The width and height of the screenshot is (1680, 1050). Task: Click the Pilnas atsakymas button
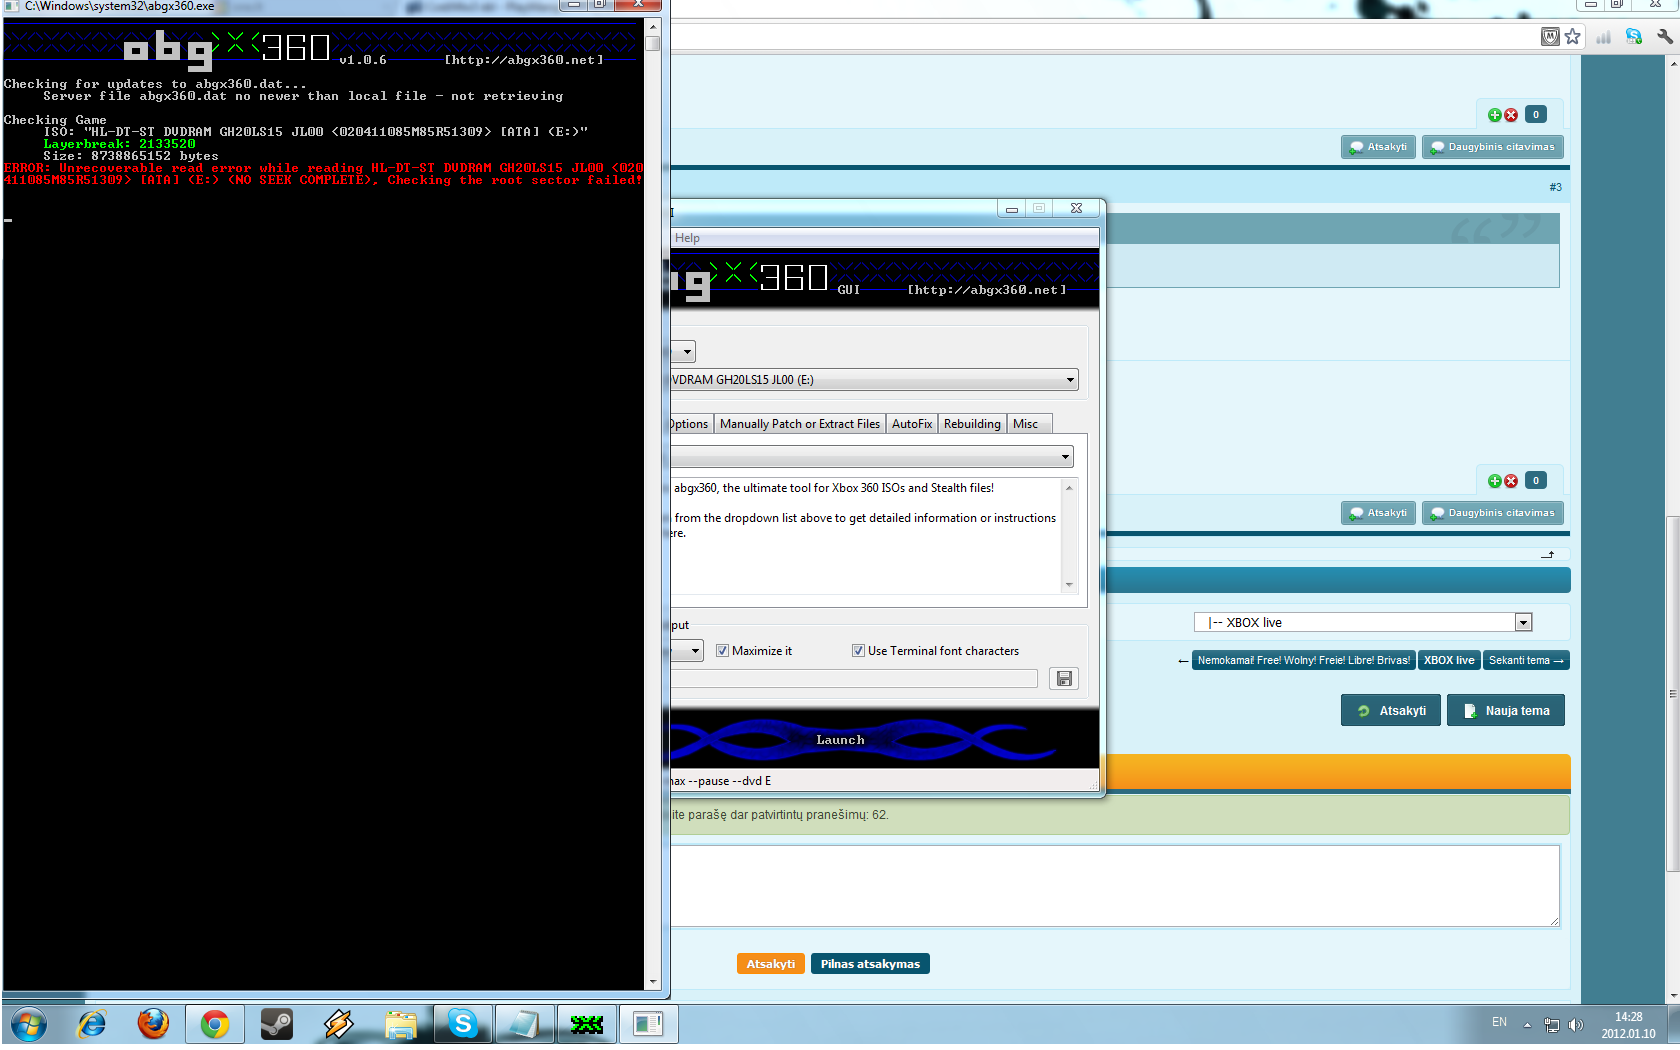point(870,964)
